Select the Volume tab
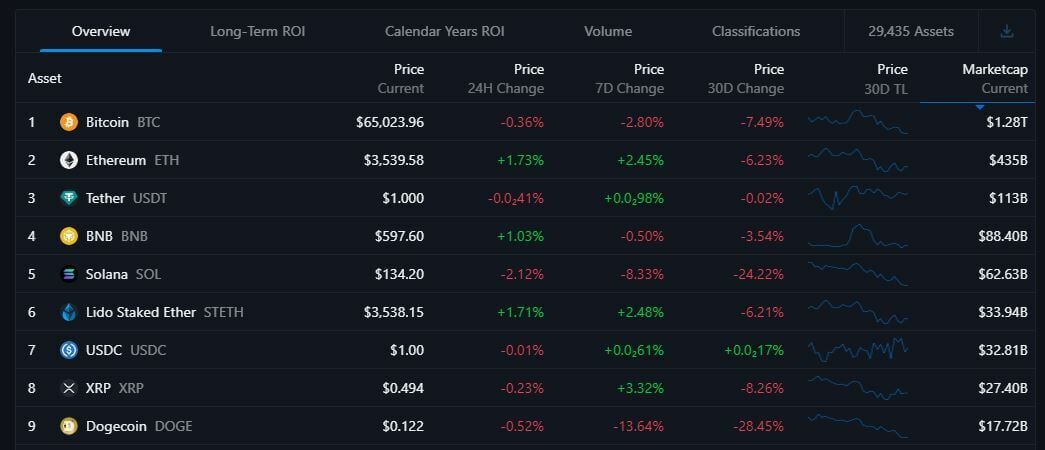The width and height of the screenshot is (1045, 450). pos(608,31)
